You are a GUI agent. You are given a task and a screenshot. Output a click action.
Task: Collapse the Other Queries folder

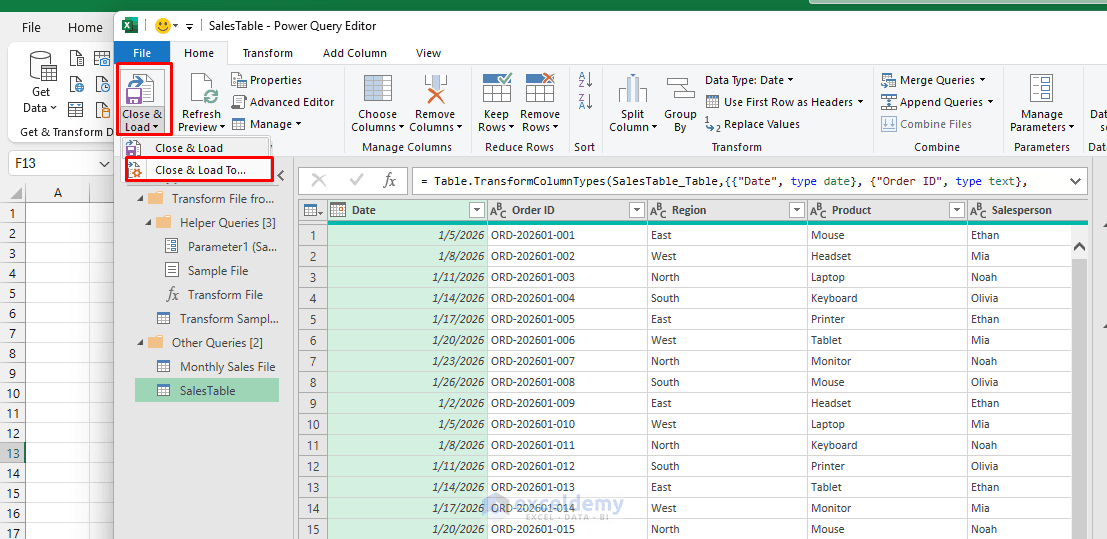(x=140, y=343)
